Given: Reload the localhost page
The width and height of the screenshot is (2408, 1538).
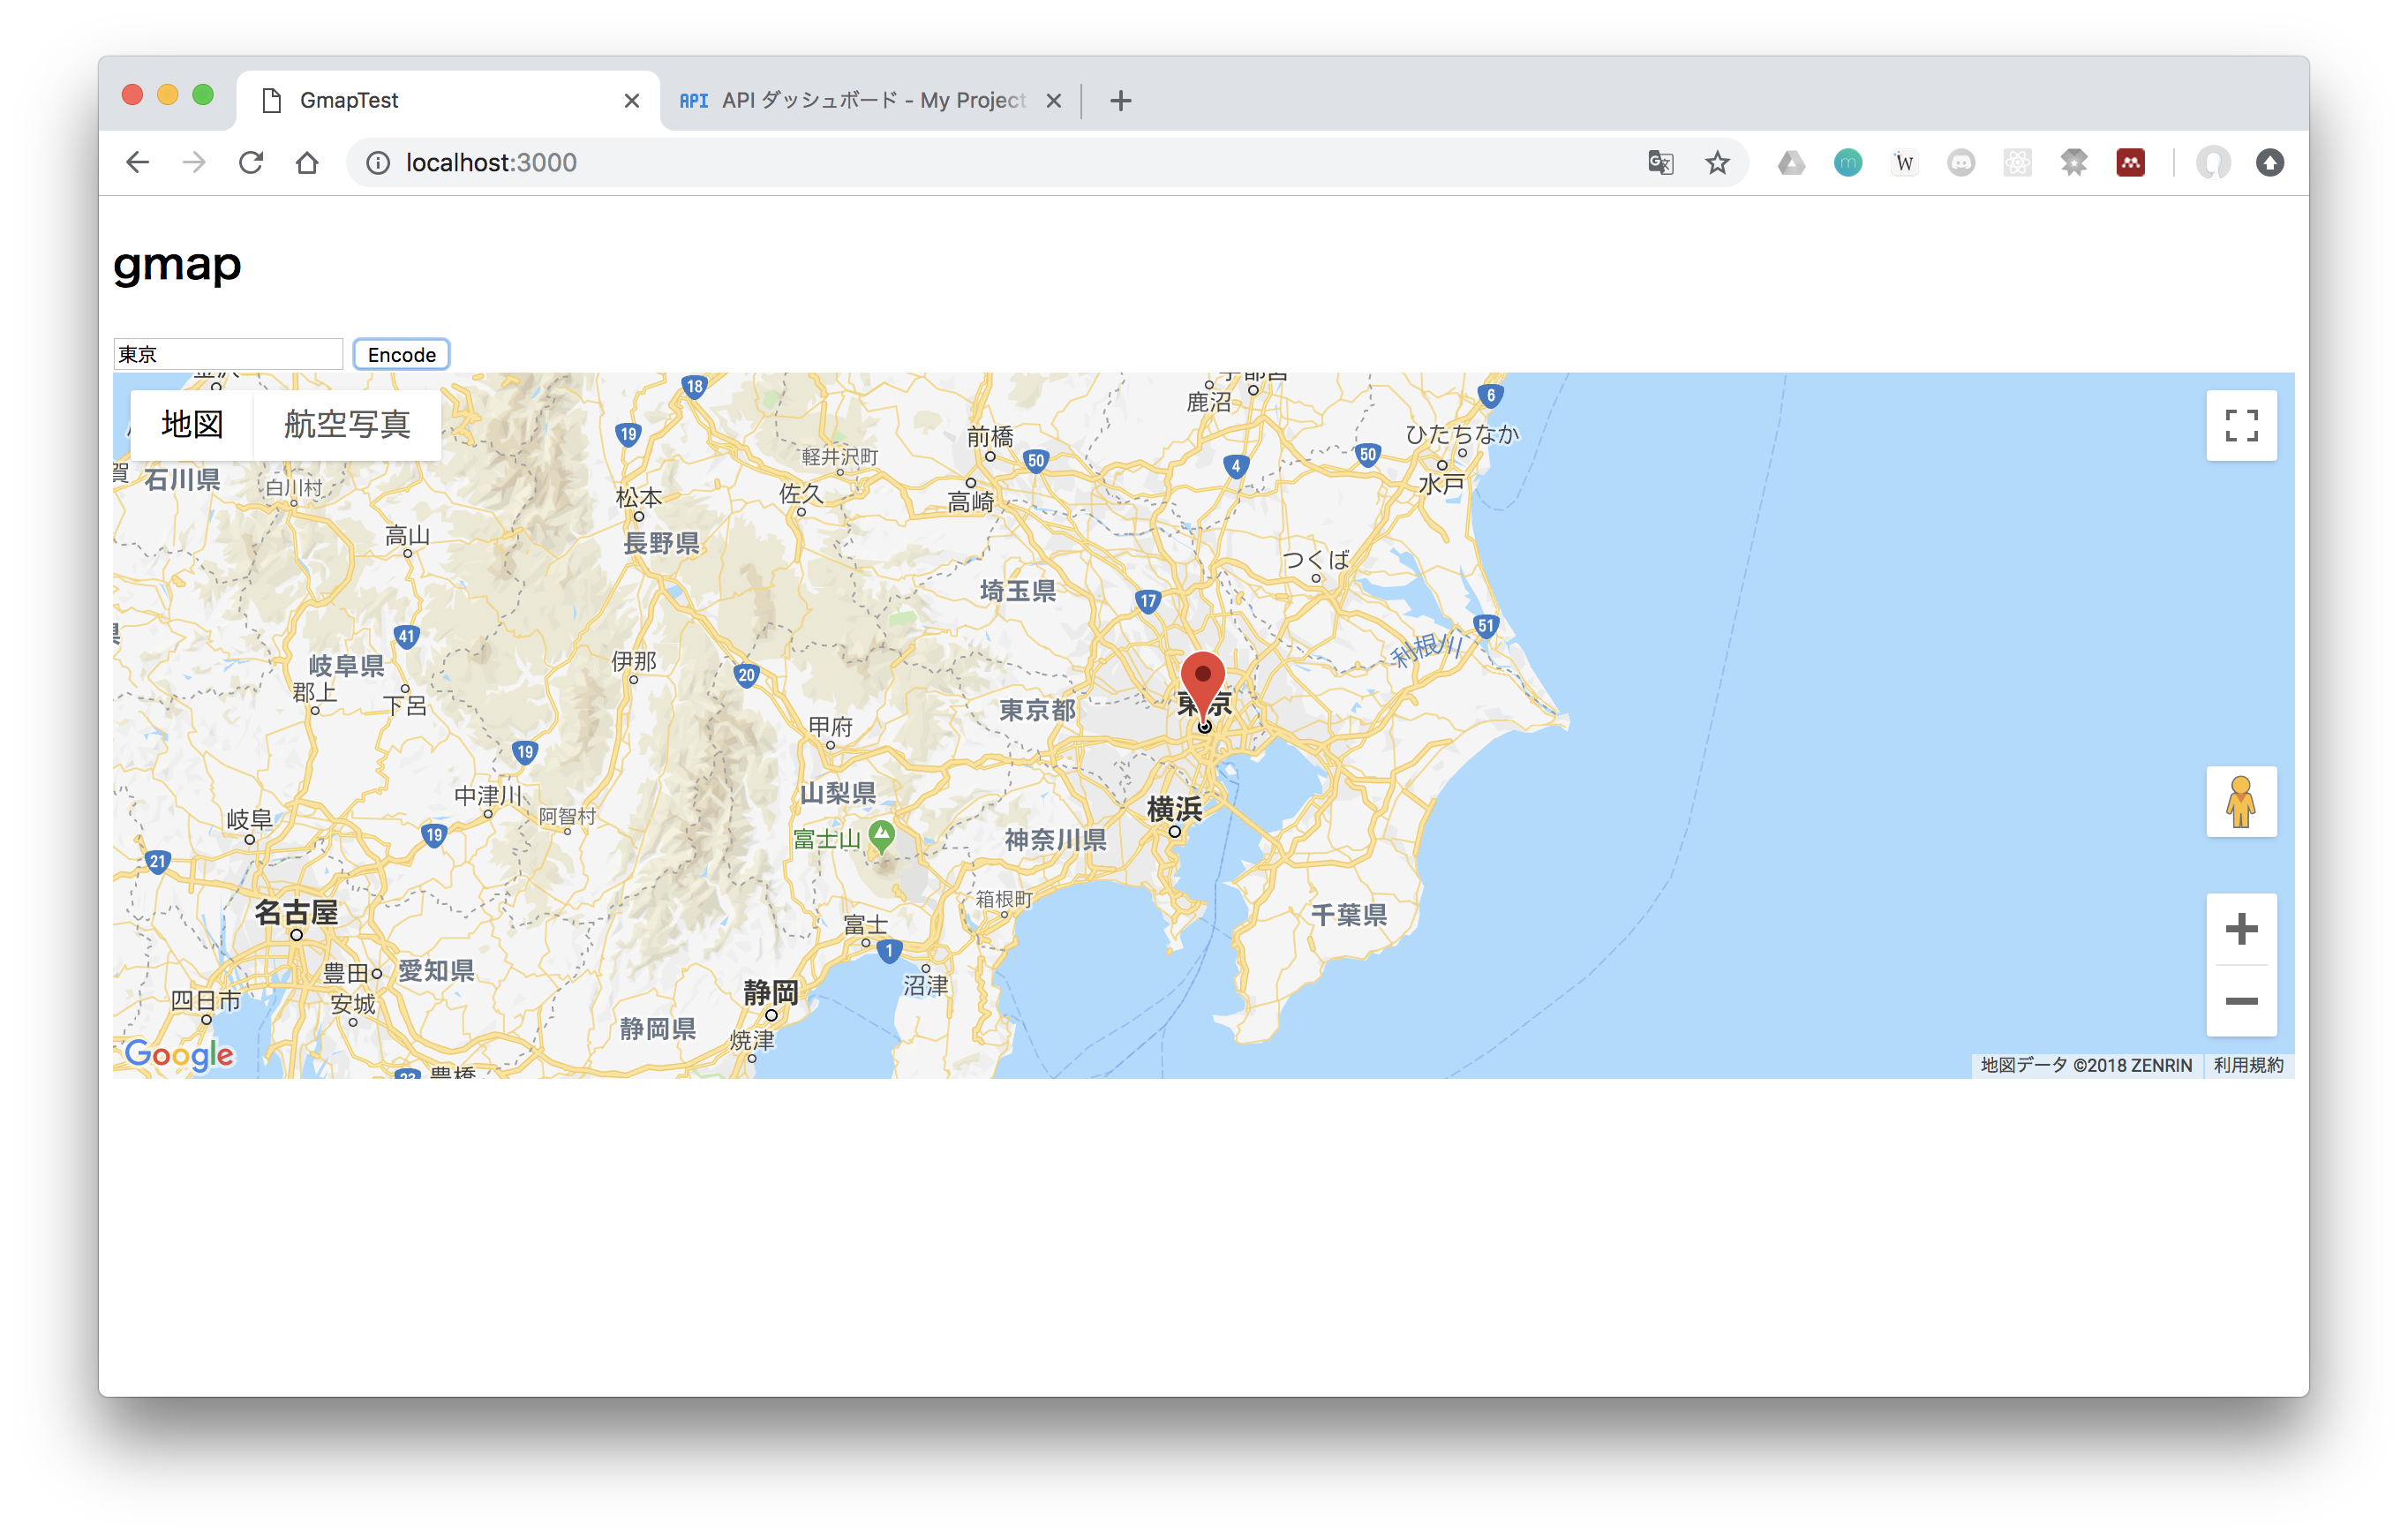Looking at the screenshot, I should (250, 162).
